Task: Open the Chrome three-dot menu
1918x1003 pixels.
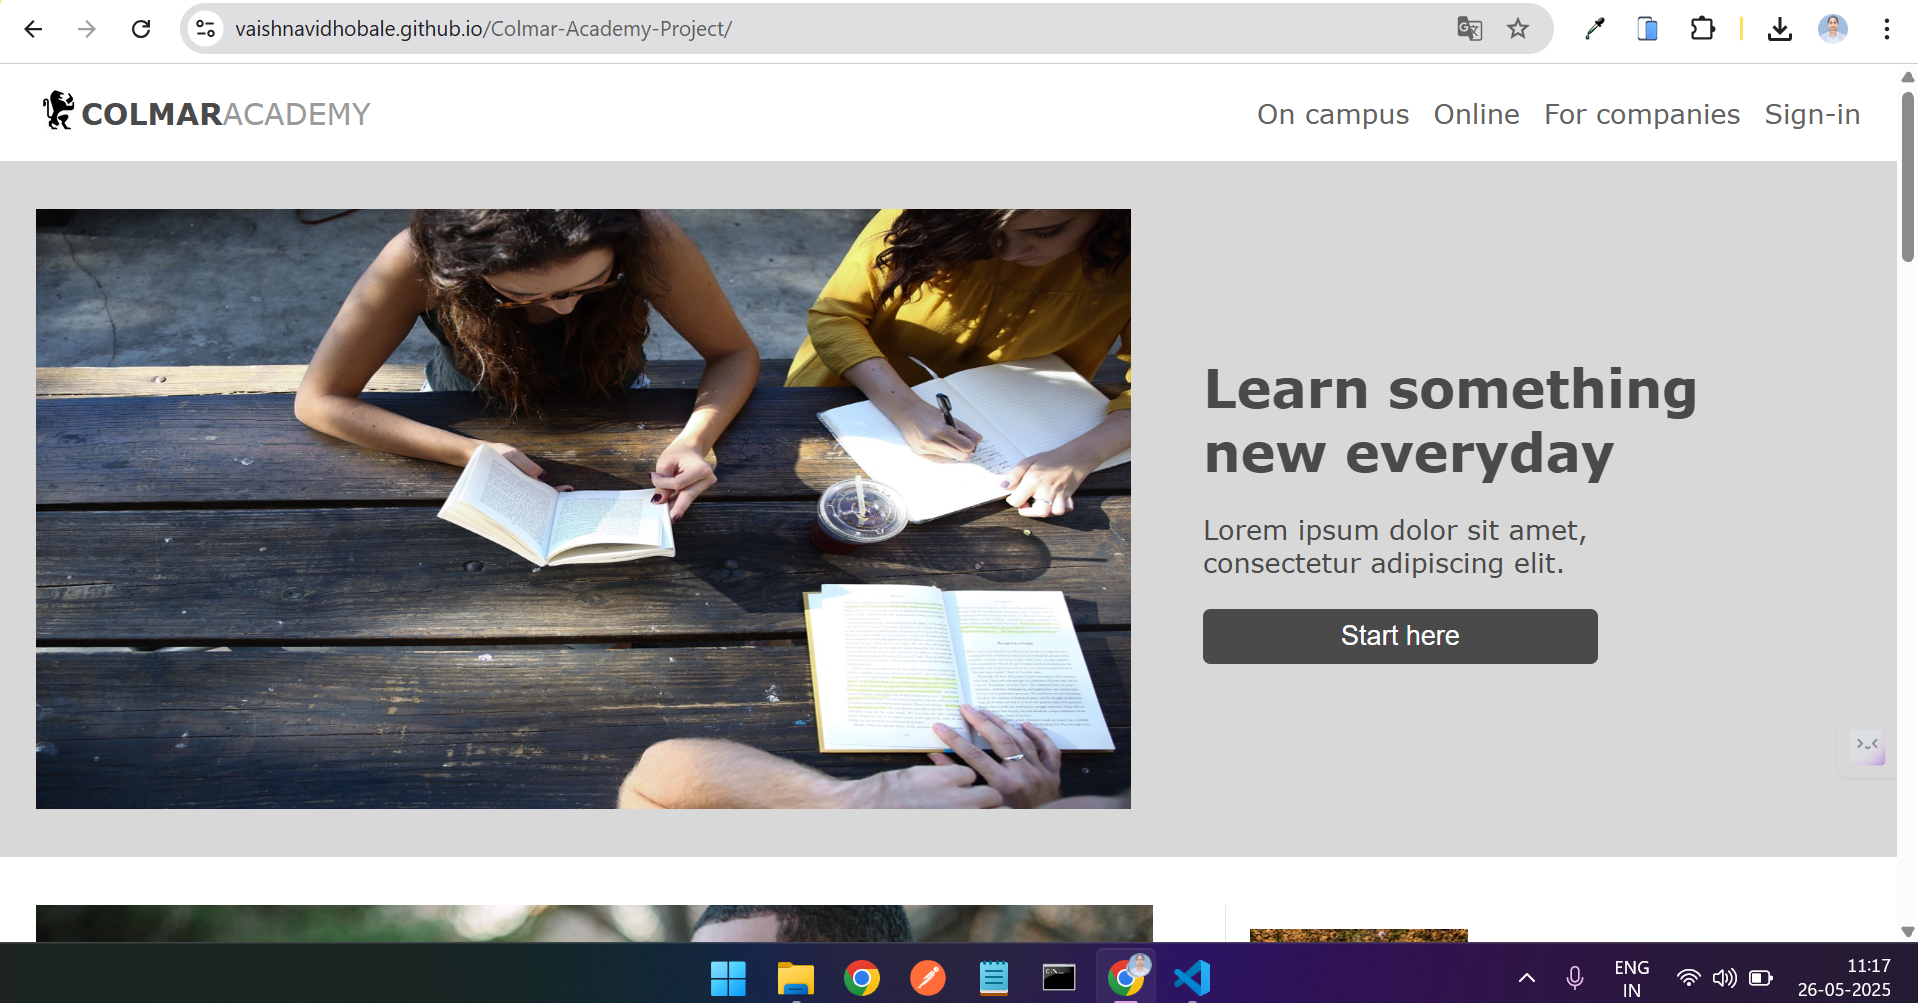Action: tap(1886, 29)
